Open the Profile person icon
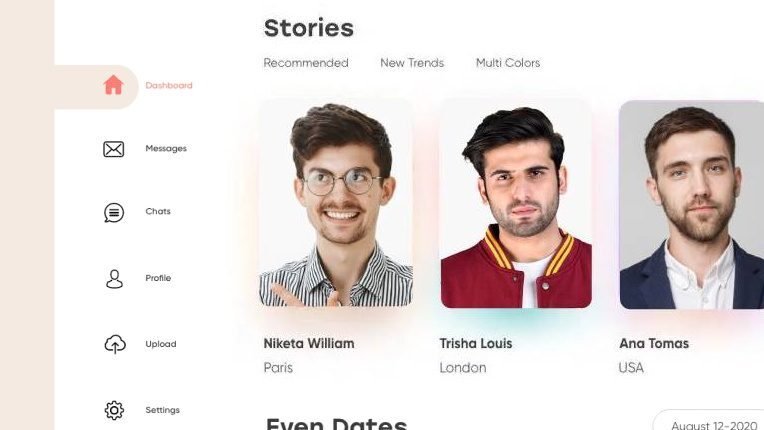The height and width of the screenshot is (430, 764). click(x=114, y=279)
